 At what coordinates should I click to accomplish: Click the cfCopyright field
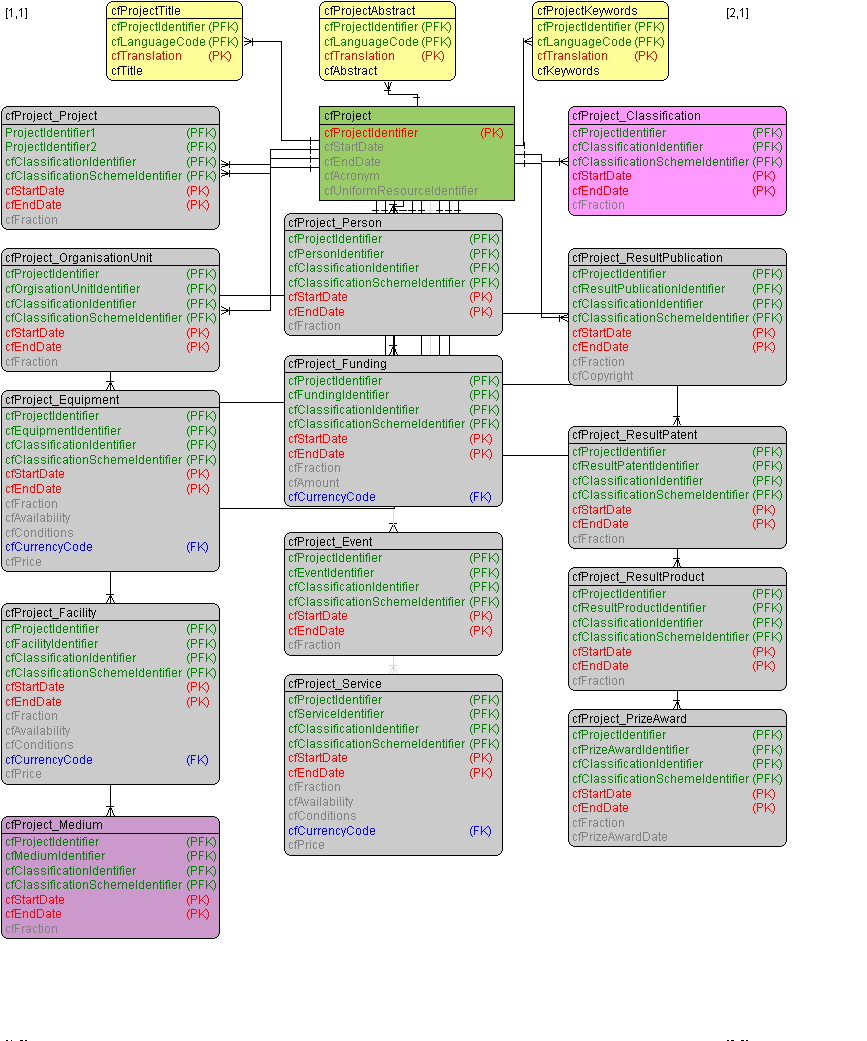tap(603, 376)
